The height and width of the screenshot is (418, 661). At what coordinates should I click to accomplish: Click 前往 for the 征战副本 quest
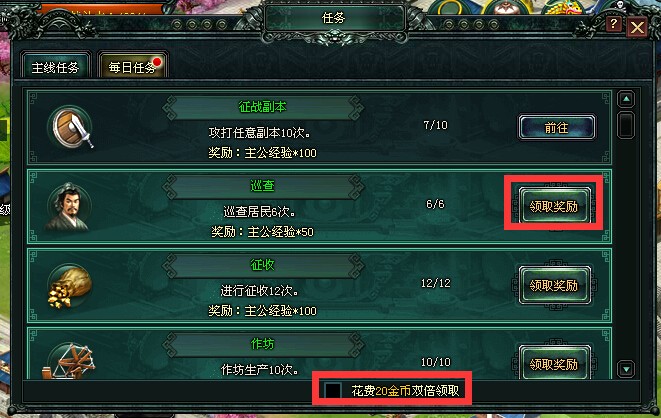[556, 127]
